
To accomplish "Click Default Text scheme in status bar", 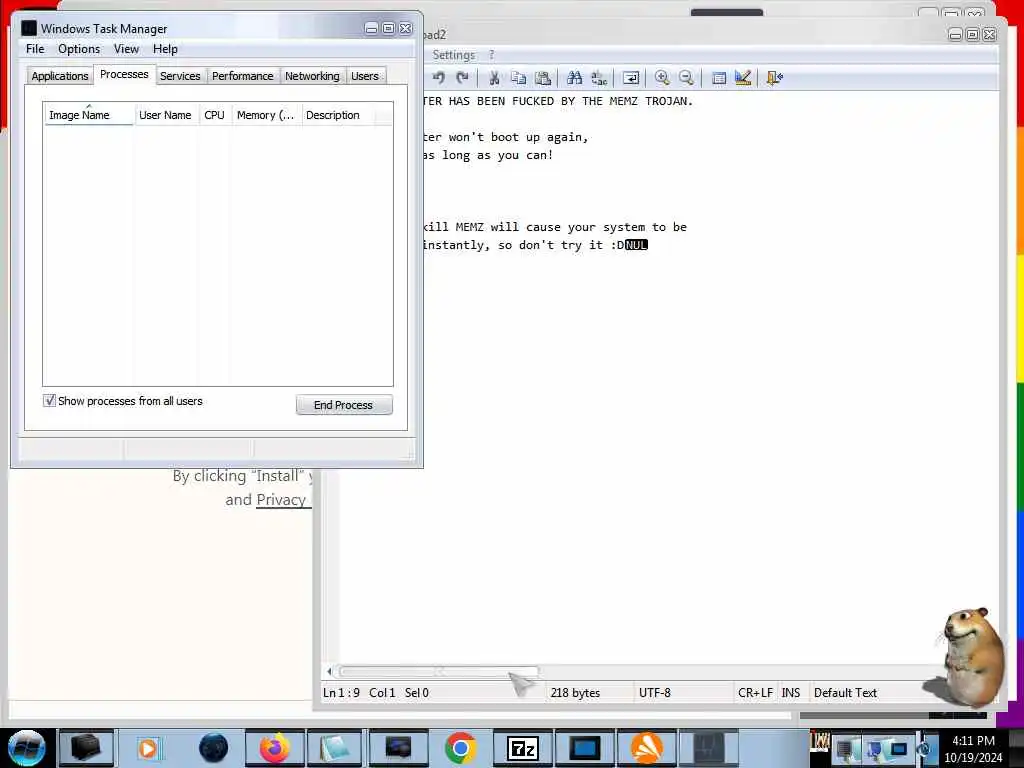I will (x=845, y=693).
